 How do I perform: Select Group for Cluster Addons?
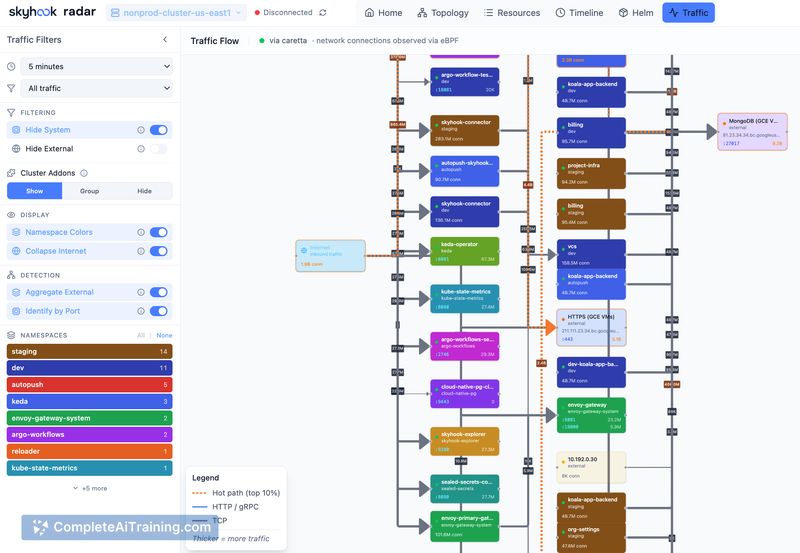click(89, 191)
